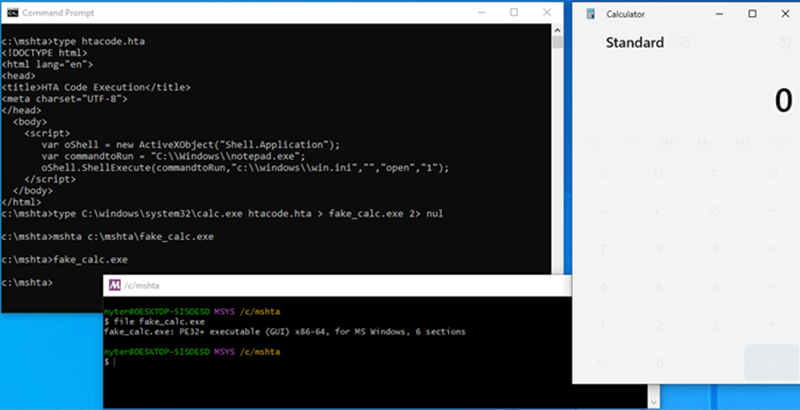
Task: Click the MSYS window scrollbar down arrow
Action: coord(653,403)
